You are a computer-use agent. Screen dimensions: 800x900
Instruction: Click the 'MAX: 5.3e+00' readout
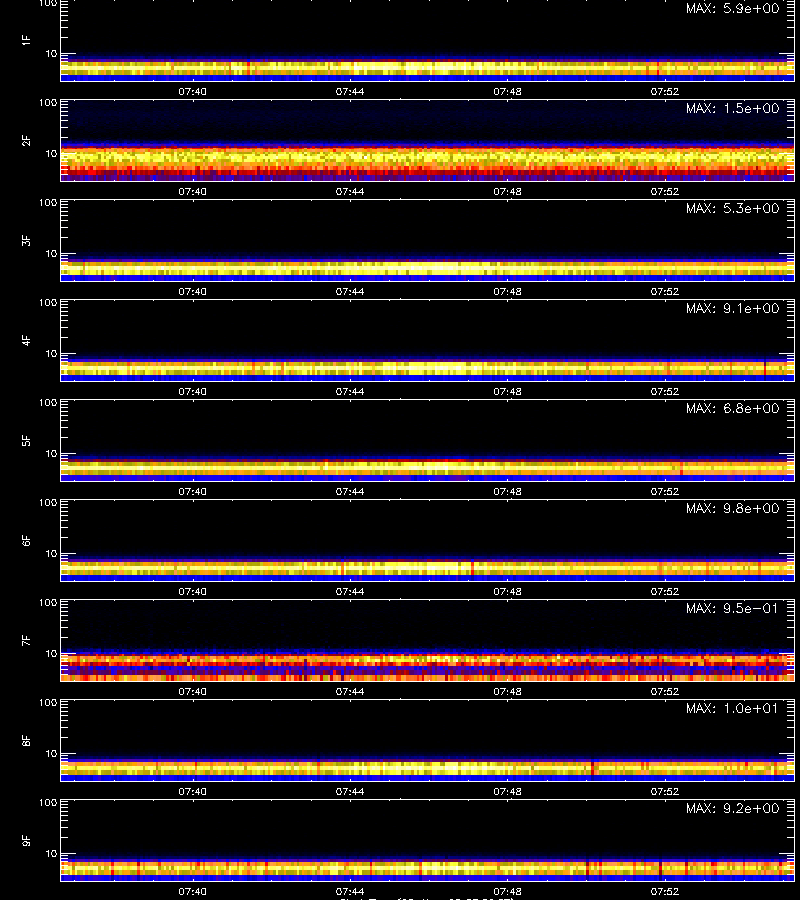(732, 208)
